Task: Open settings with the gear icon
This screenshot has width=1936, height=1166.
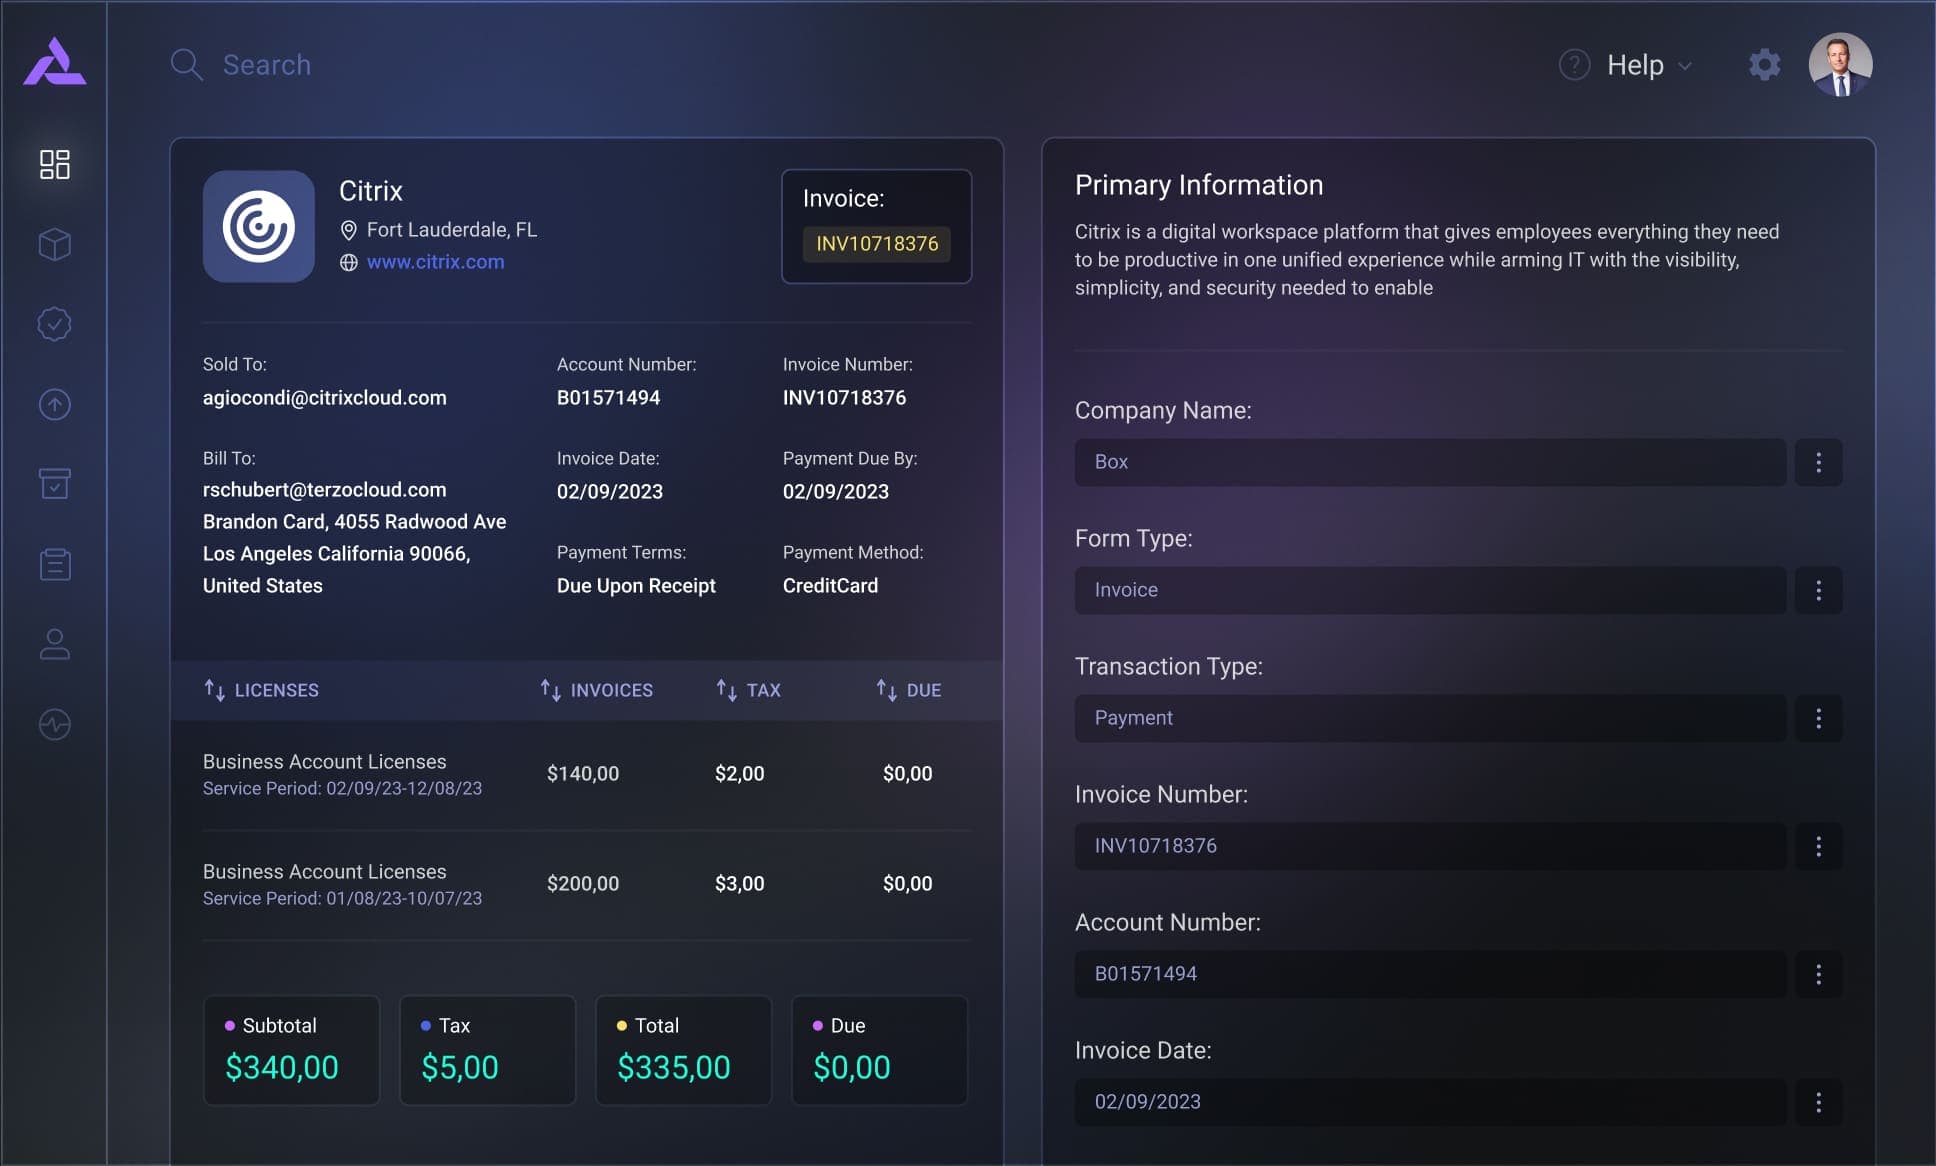Action: click(1764, 65)
